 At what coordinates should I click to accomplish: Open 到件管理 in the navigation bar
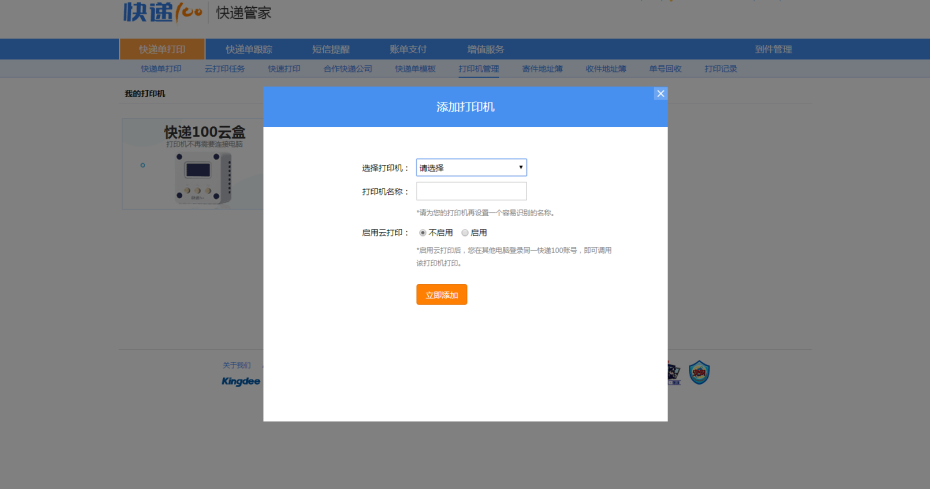pos(774,49)
